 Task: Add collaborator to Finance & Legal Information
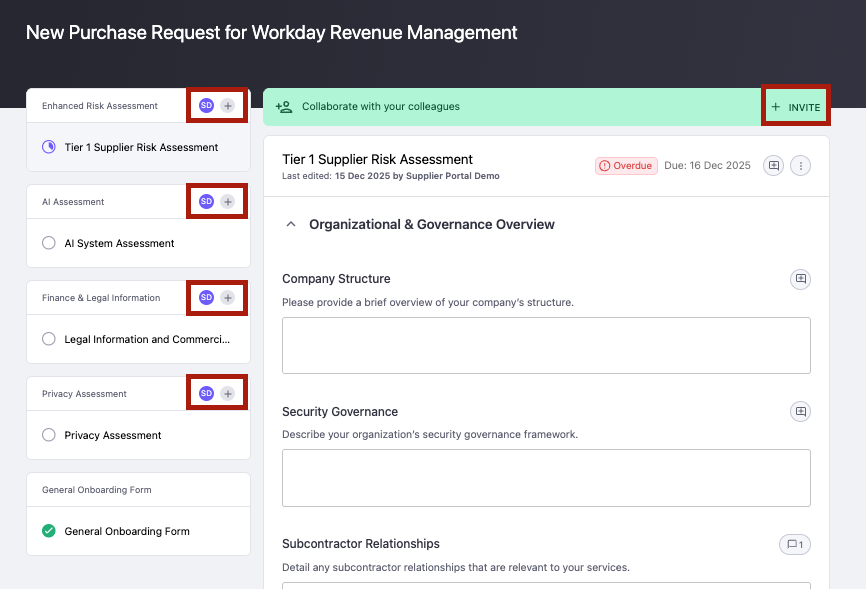[228, 298]
